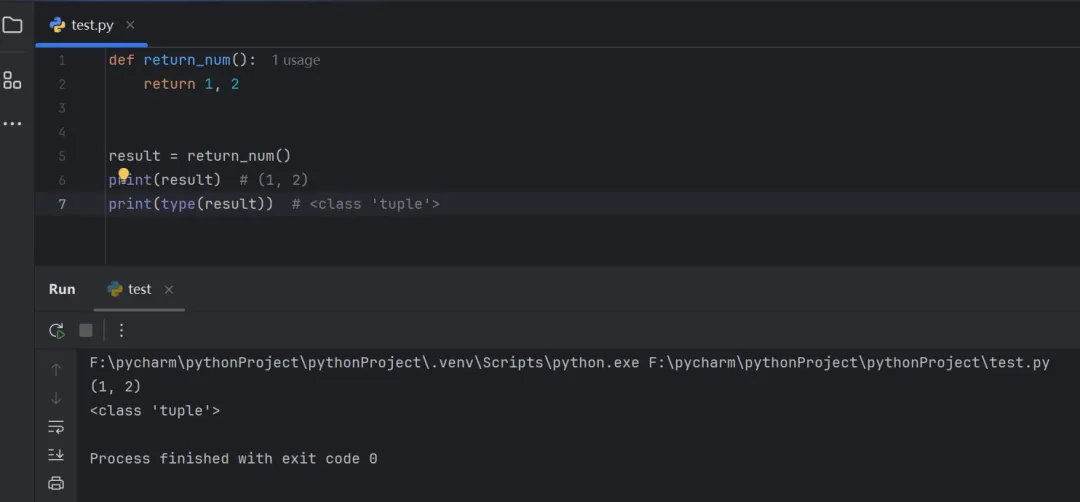Toggle Soft-Wrap in the run console

[x=56, y=427]
